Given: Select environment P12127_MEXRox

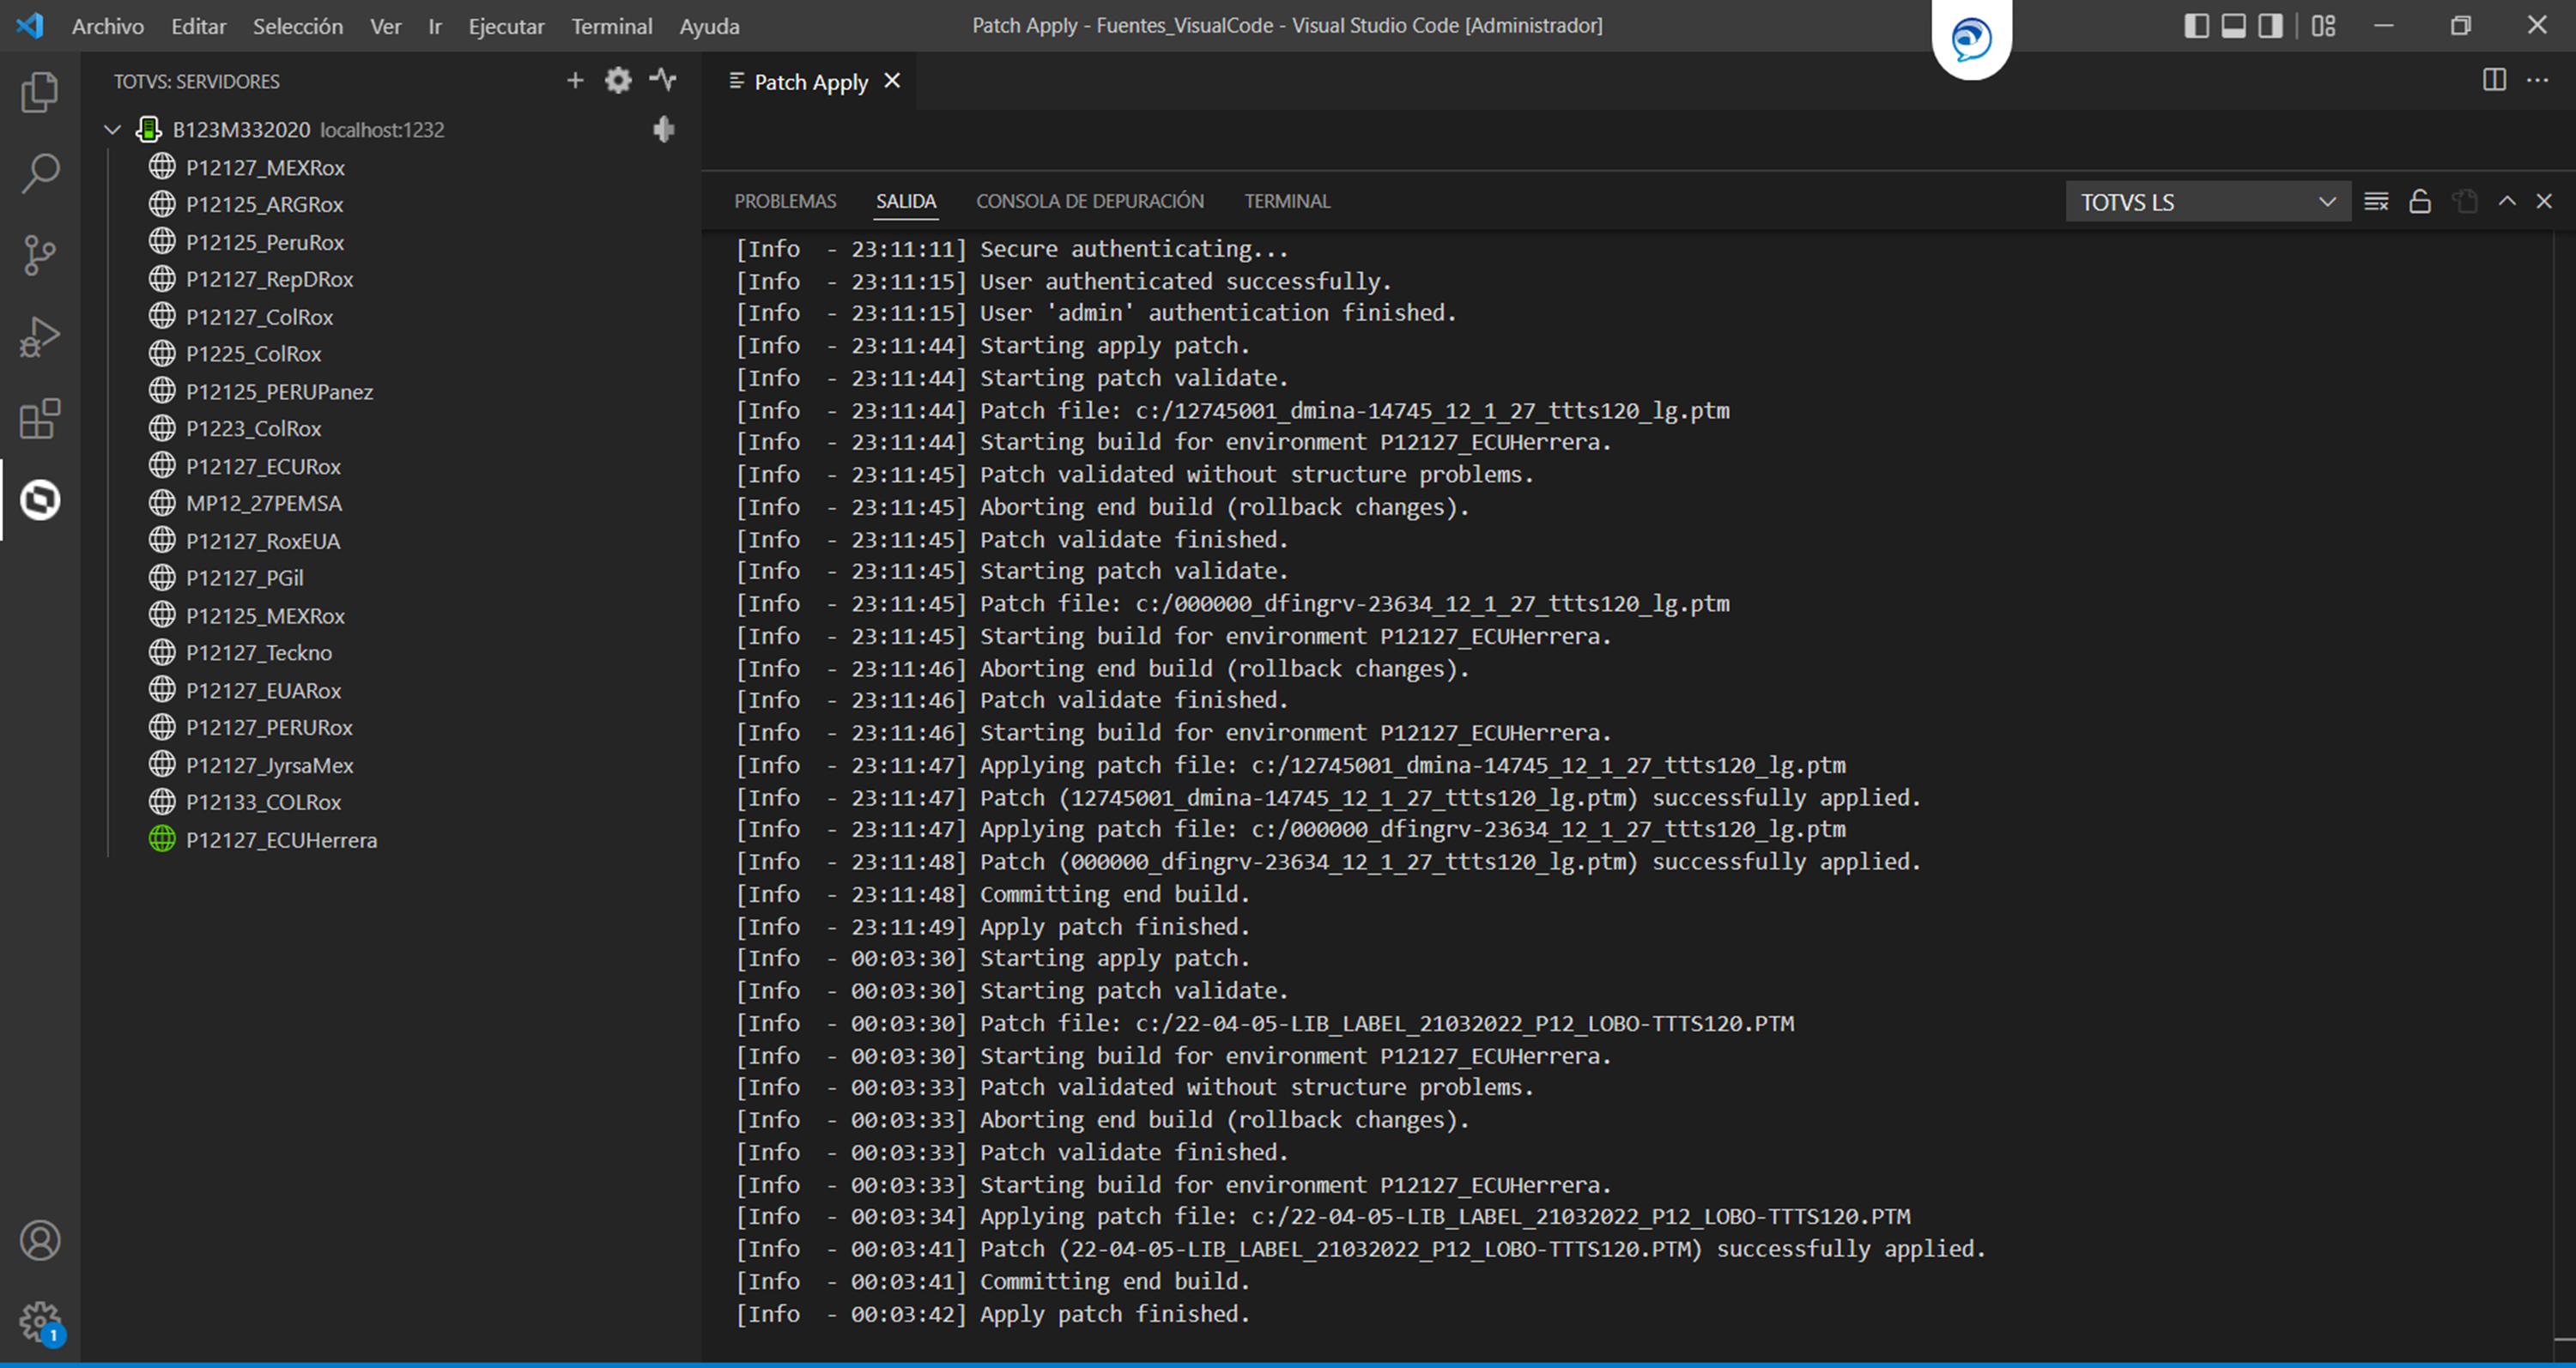Looking at the screenshot, I should (265, 167).
